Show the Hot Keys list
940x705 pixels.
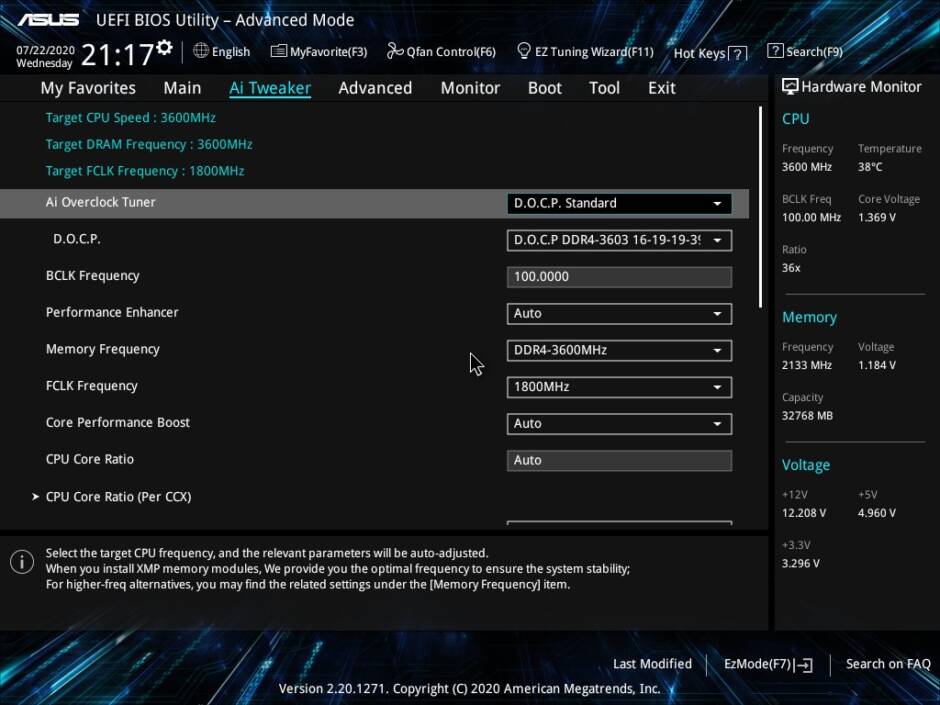[x=710, y=53]
